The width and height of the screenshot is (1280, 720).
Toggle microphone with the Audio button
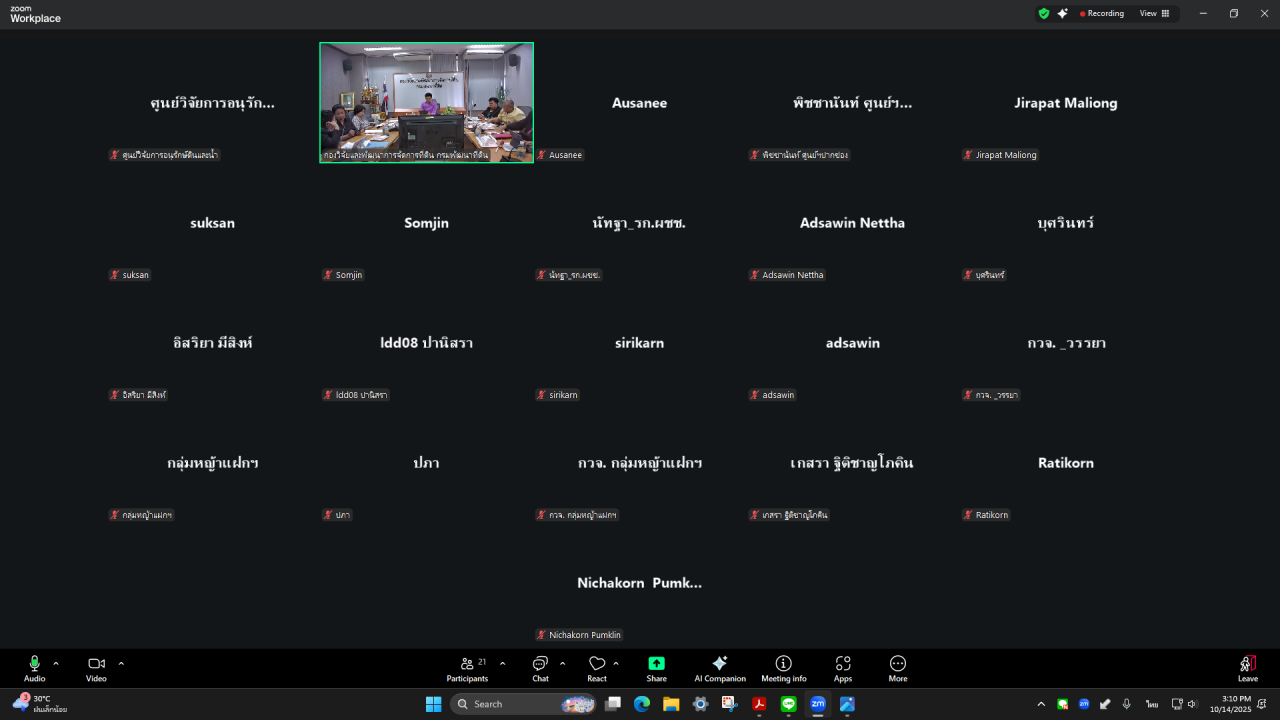click(x=34, y=668)
